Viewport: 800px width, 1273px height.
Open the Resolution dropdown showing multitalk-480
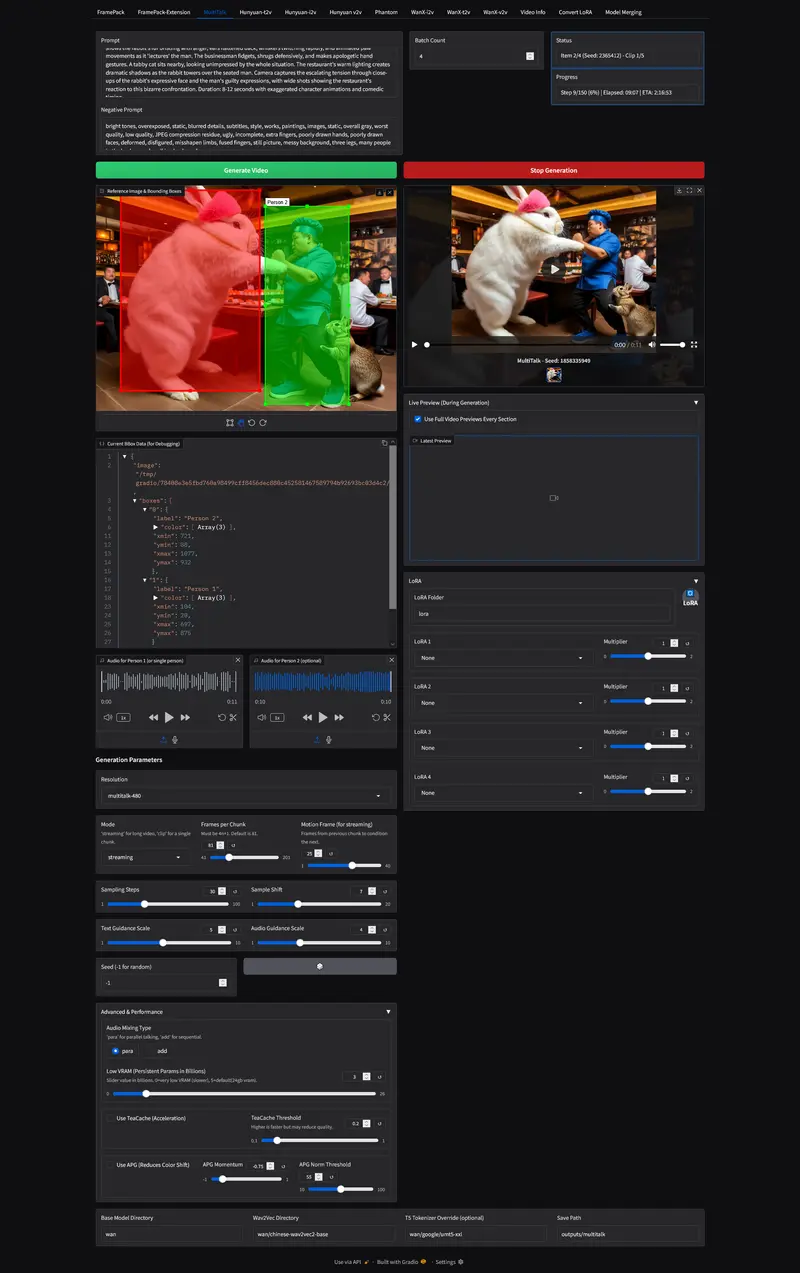pos(245,796)
